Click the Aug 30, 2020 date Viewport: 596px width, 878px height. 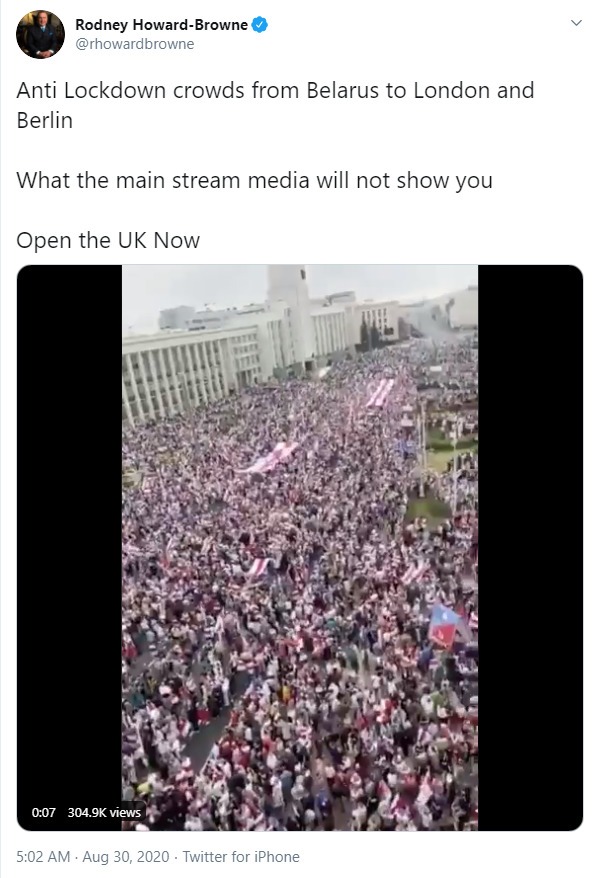point(126,857)
